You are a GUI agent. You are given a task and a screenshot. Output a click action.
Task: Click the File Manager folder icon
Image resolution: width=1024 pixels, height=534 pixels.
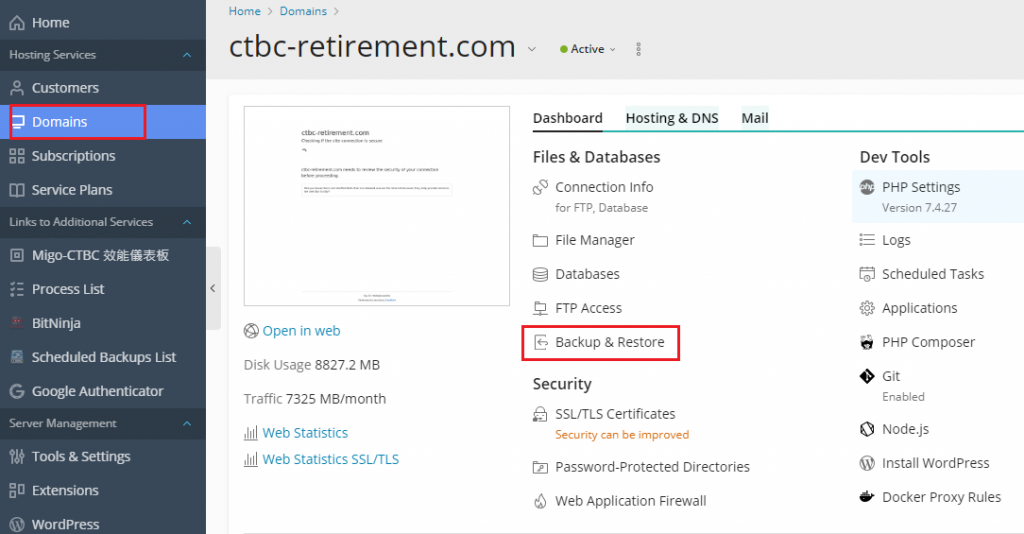point(540,240)
